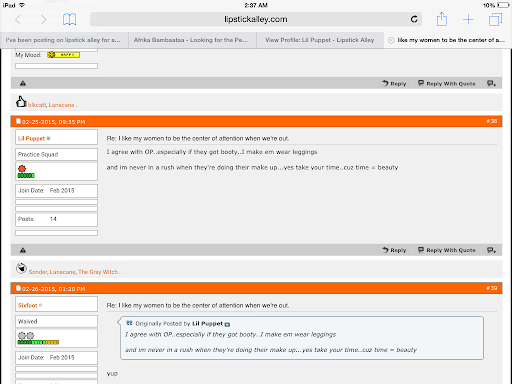Image resolution: width=512 pixels, height=384 pixels.
Task: Click the quote marks icon in quoted post
Action: coord(129,323)
